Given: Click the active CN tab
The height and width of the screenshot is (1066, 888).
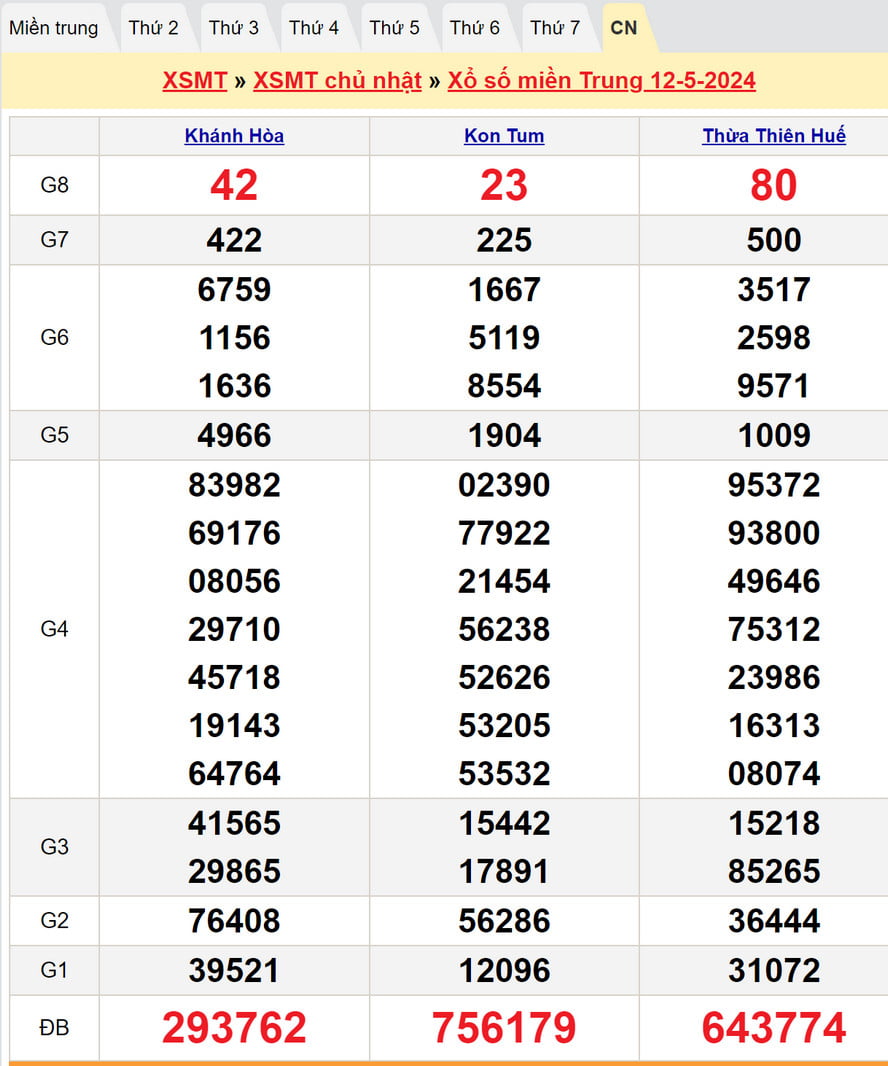Looking at the screenshot, I should click(624, 28).
